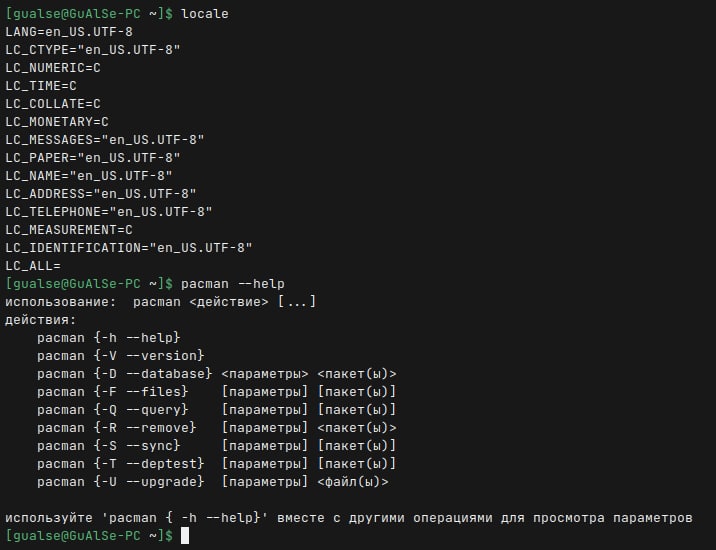Click the typed 'locale' command on the first line
This screenshot has width=716, height=550.
205,13
